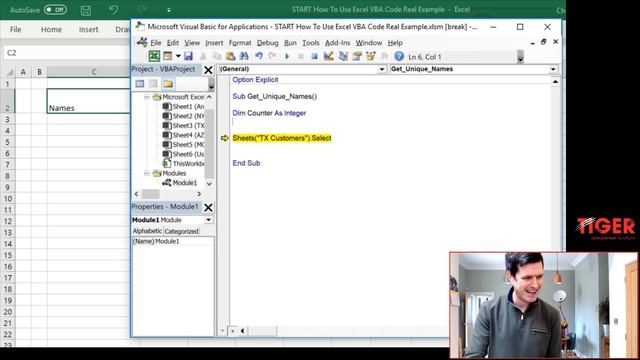Image resolution: width=640 pixels, height=360 pixels.
Task: Click the Excel Undo icon in title bar
Action: tap(114, 10)
